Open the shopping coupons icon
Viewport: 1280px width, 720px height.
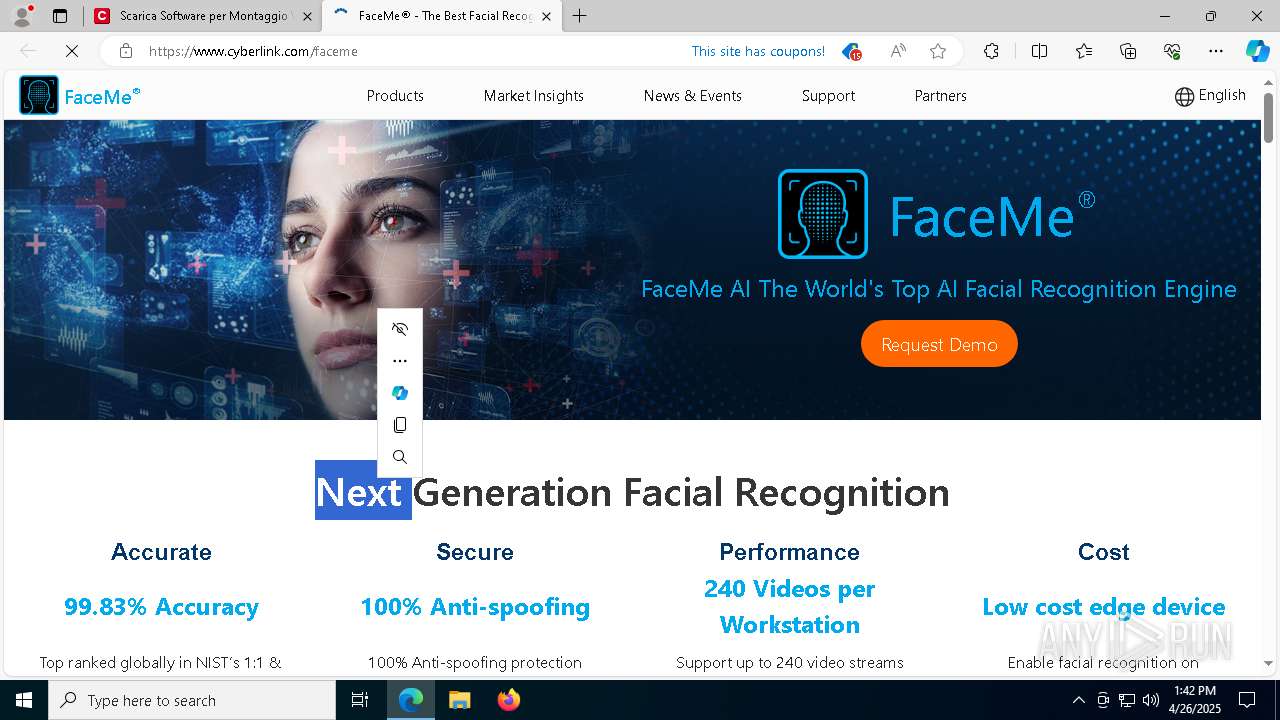coord(851,51)
